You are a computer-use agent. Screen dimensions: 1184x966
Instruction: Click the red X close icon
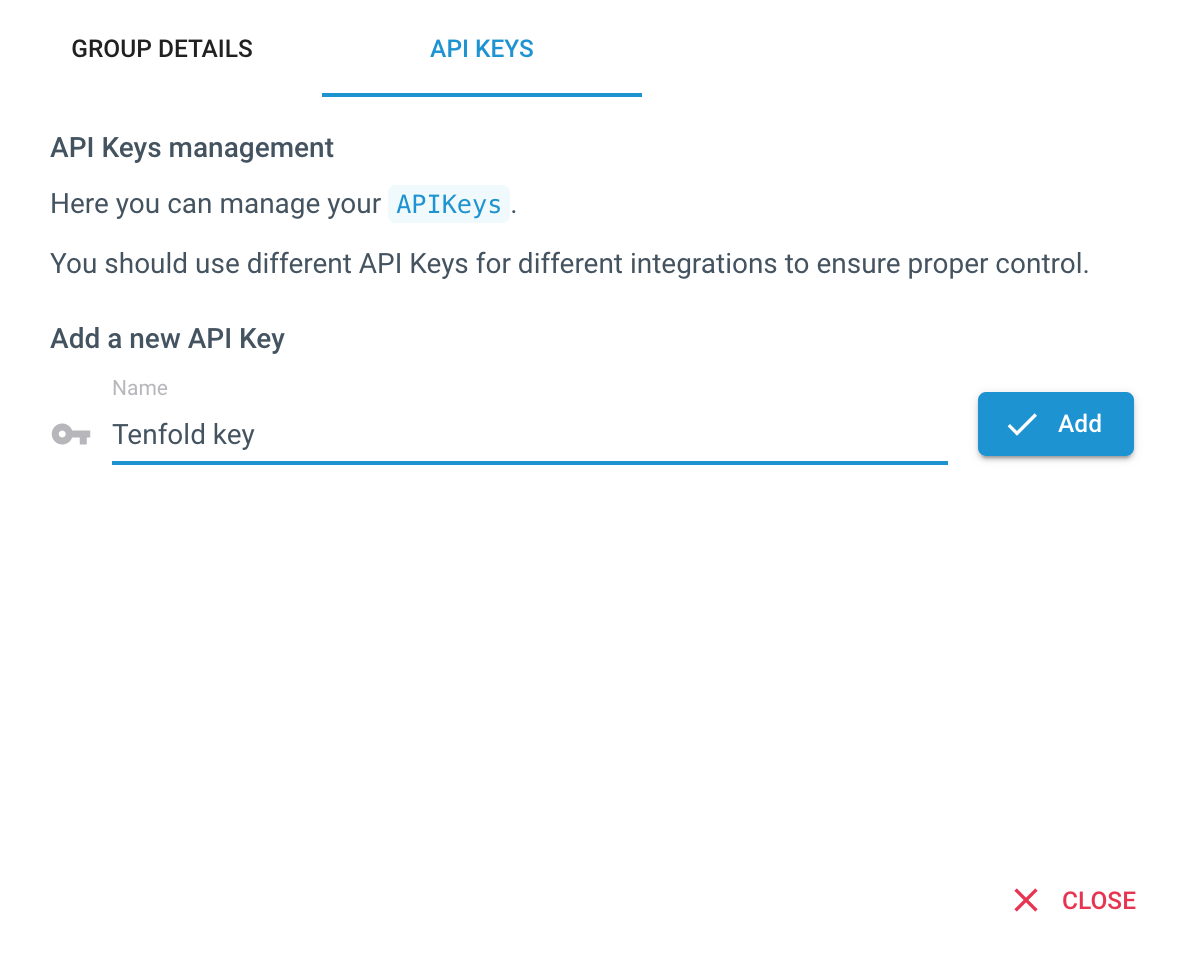1025,900
